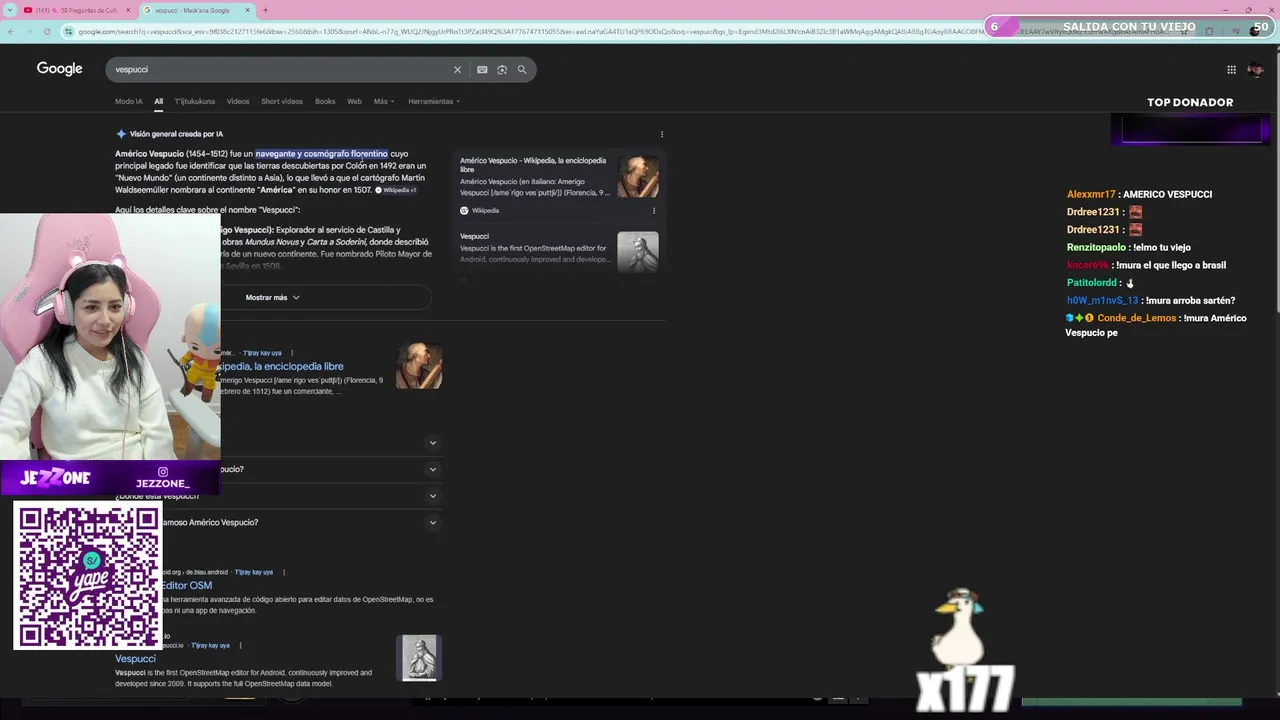This screenshot has width=1280, height=720.
Task: Open result options dots for Vespucci.io result
Action: tap(240, 645)
